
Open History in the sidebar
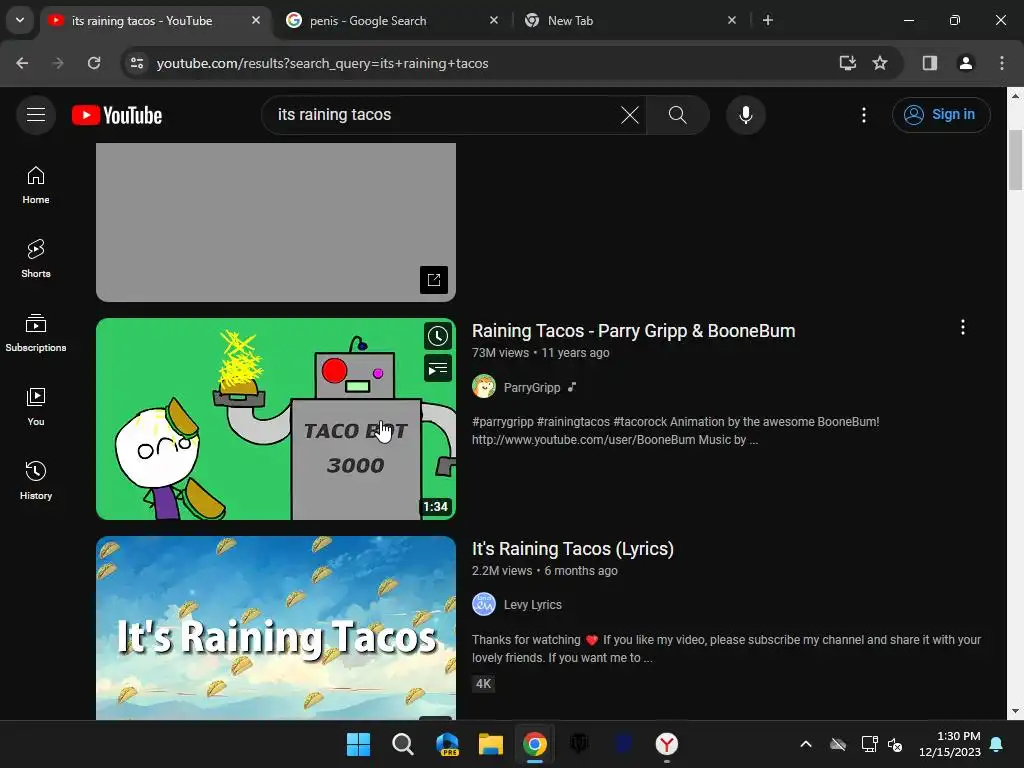[x=36, y=481]
